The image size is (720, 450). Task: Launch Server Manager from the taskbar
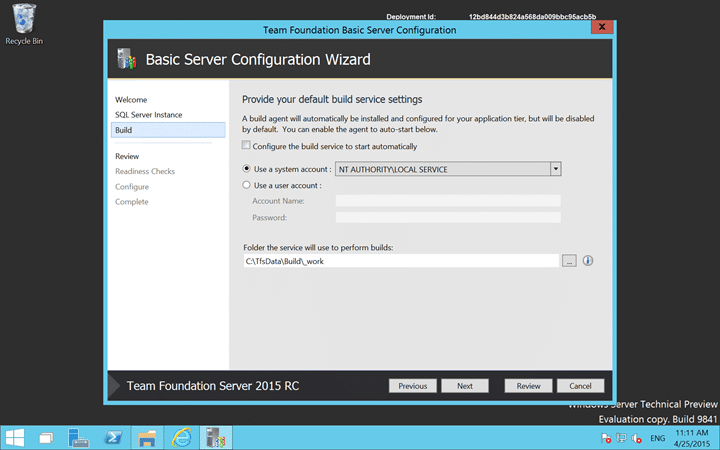tap(78, 438)
